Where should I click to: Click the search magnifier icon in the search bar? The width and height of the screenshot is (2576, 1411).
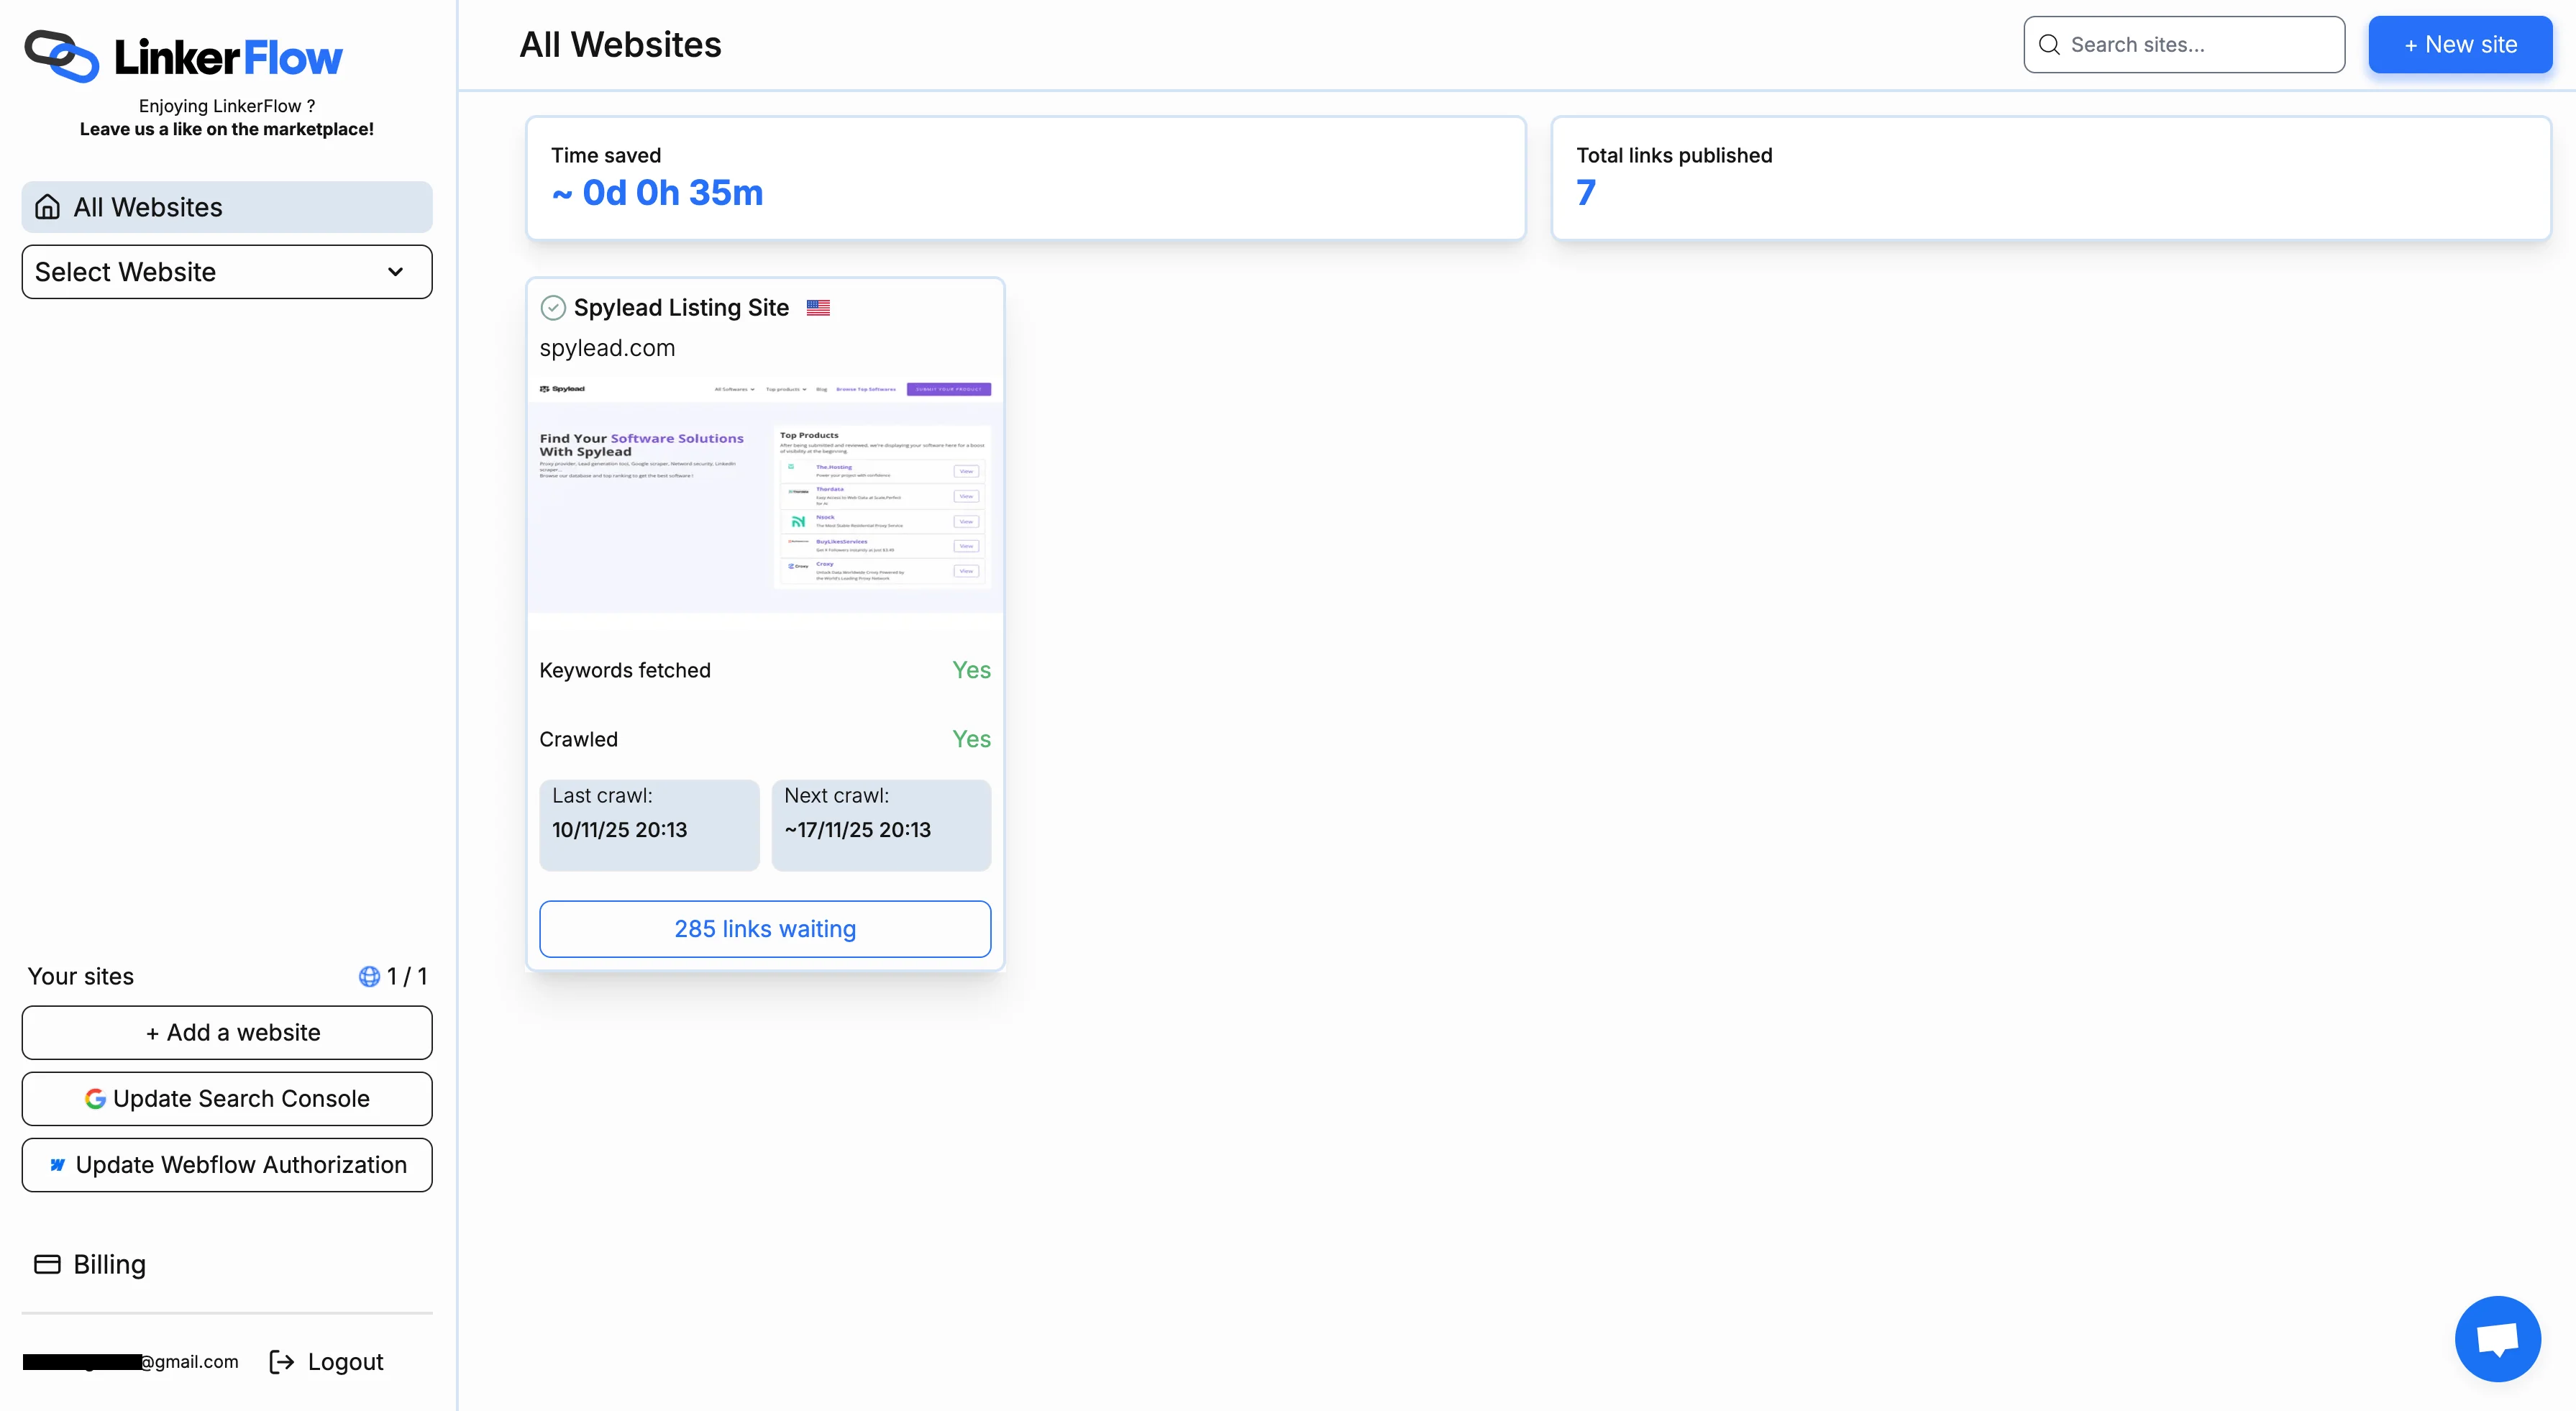(2049, 44)
